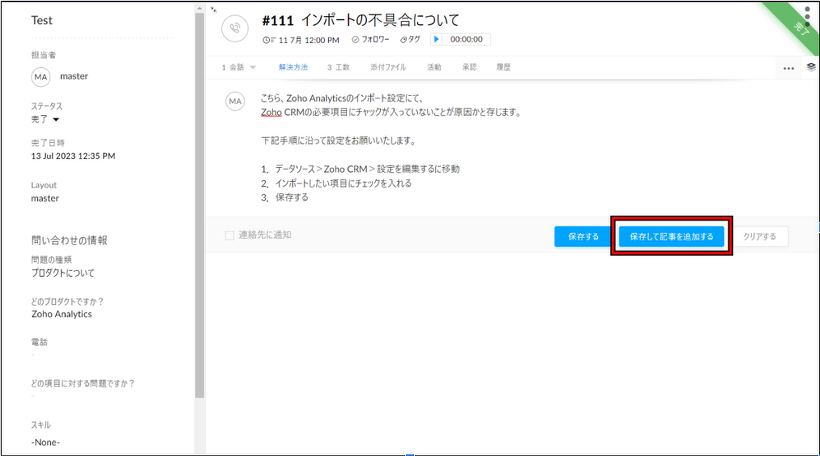
Task: Open the 履歴 tab
Action: [x=503, y=67]
